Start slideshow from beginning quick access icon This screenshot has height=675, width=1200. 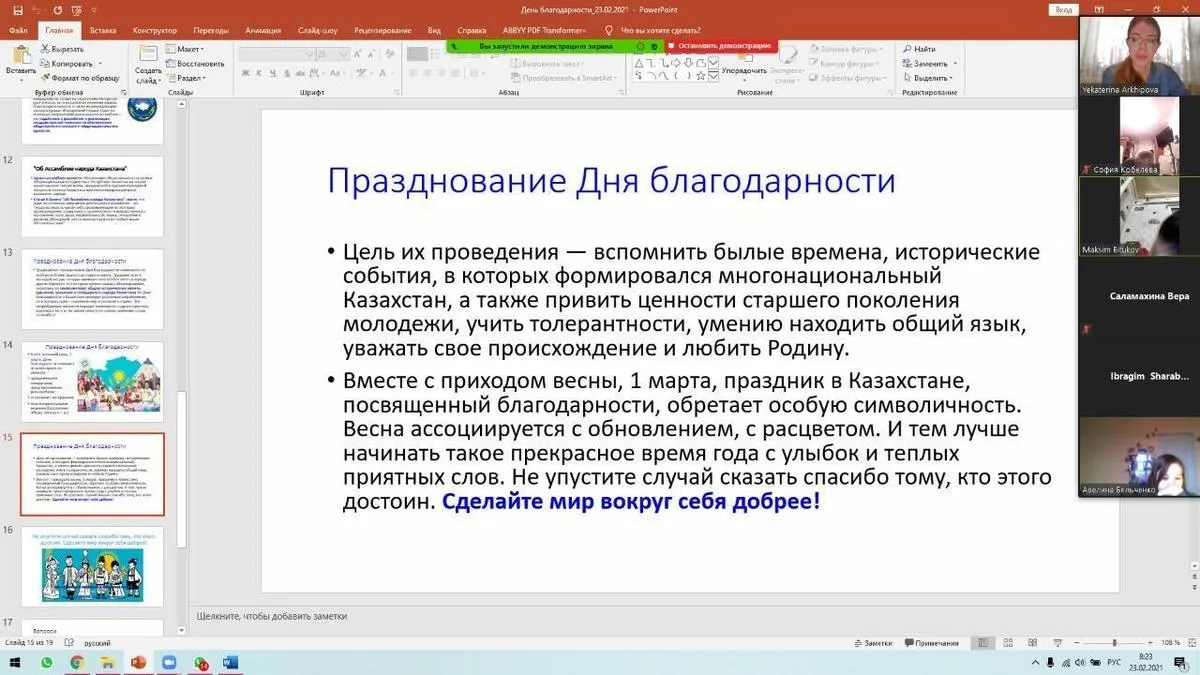click(76, 10)
